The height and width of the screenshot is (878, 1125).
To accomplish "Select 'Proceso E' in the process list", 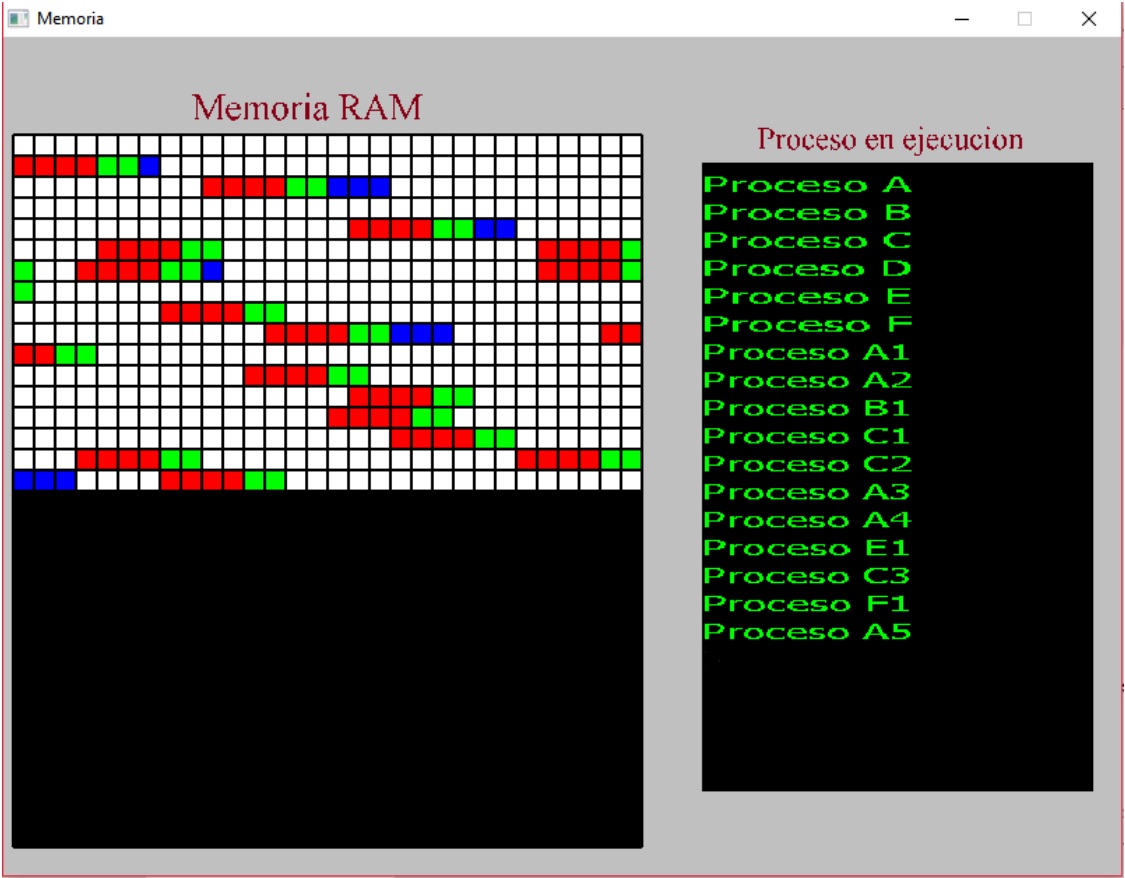I will point(807,296).
